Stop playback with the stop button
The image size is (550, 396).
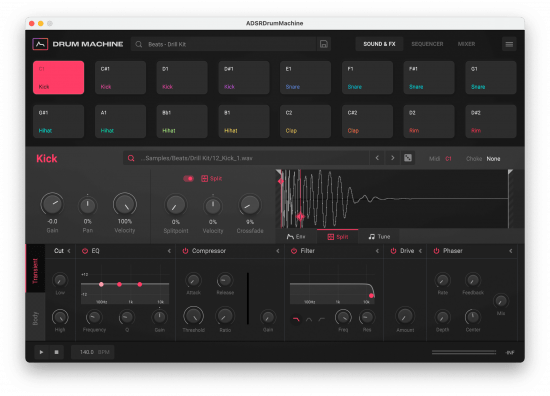click(56, 352)
